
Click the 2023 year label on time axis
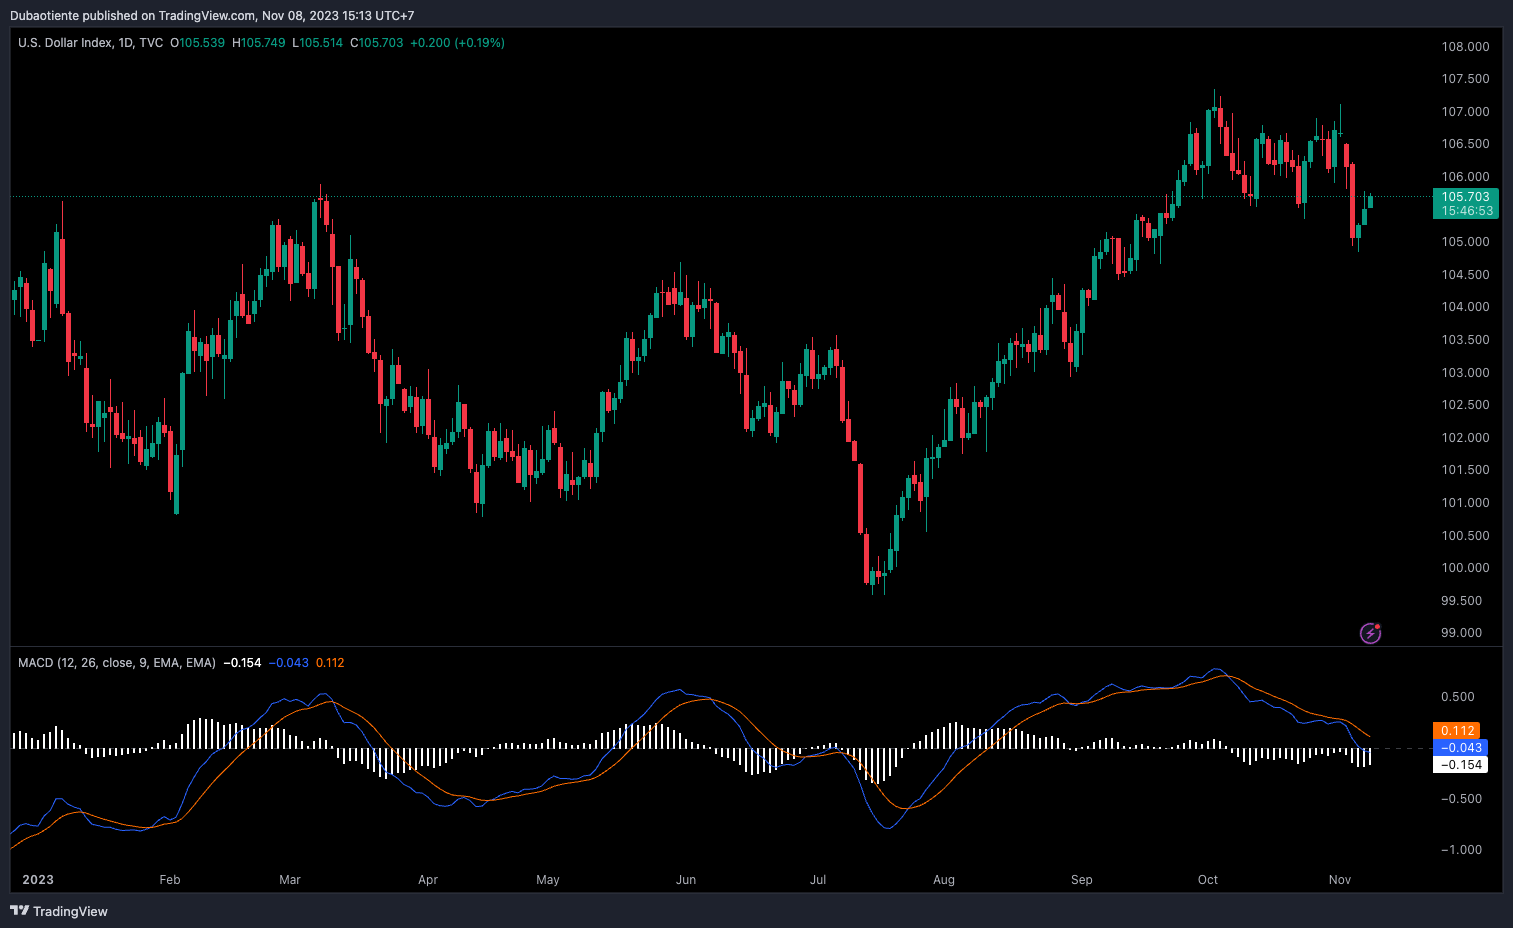pyautogui.click(x=38, y=880)
